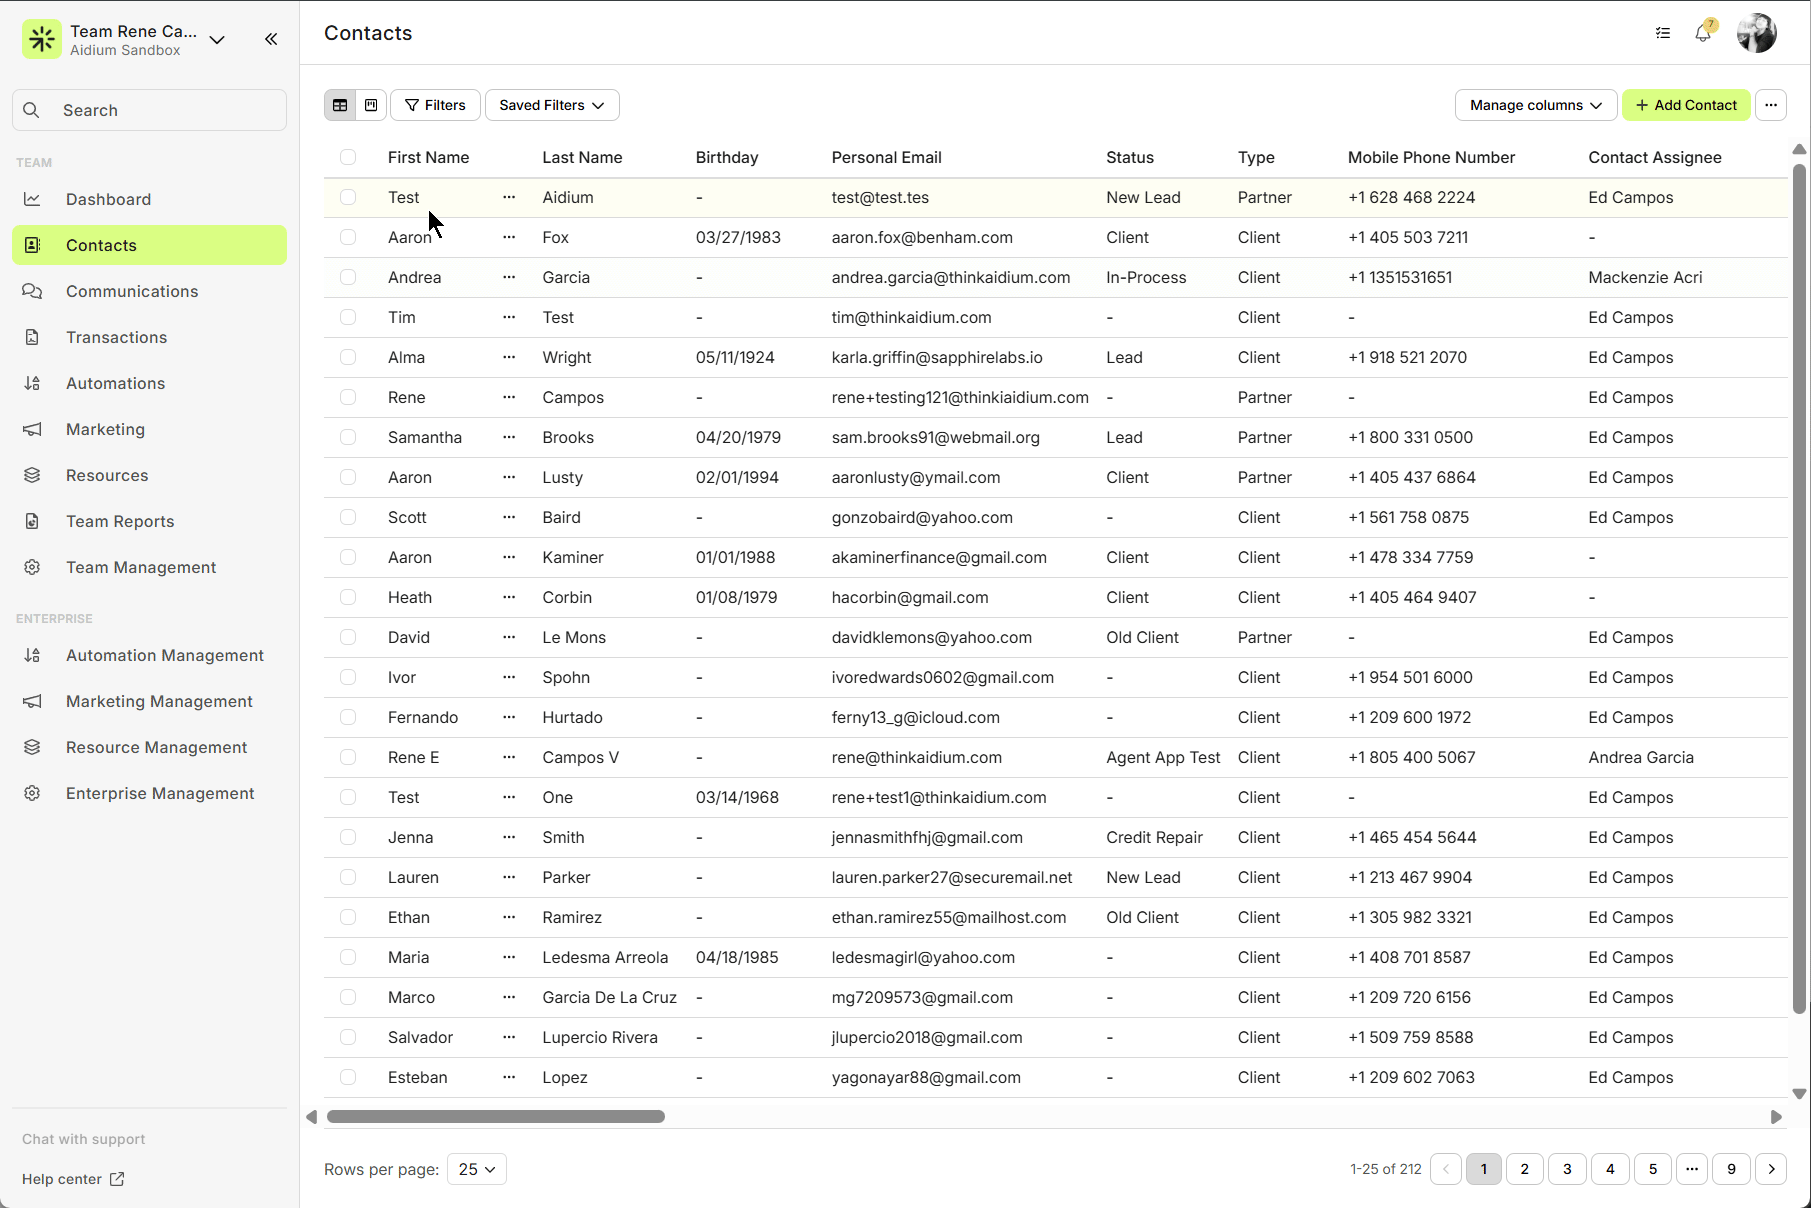Switch to card view icon
This screenshot has width=1811, height=1208.
point(371,105)
